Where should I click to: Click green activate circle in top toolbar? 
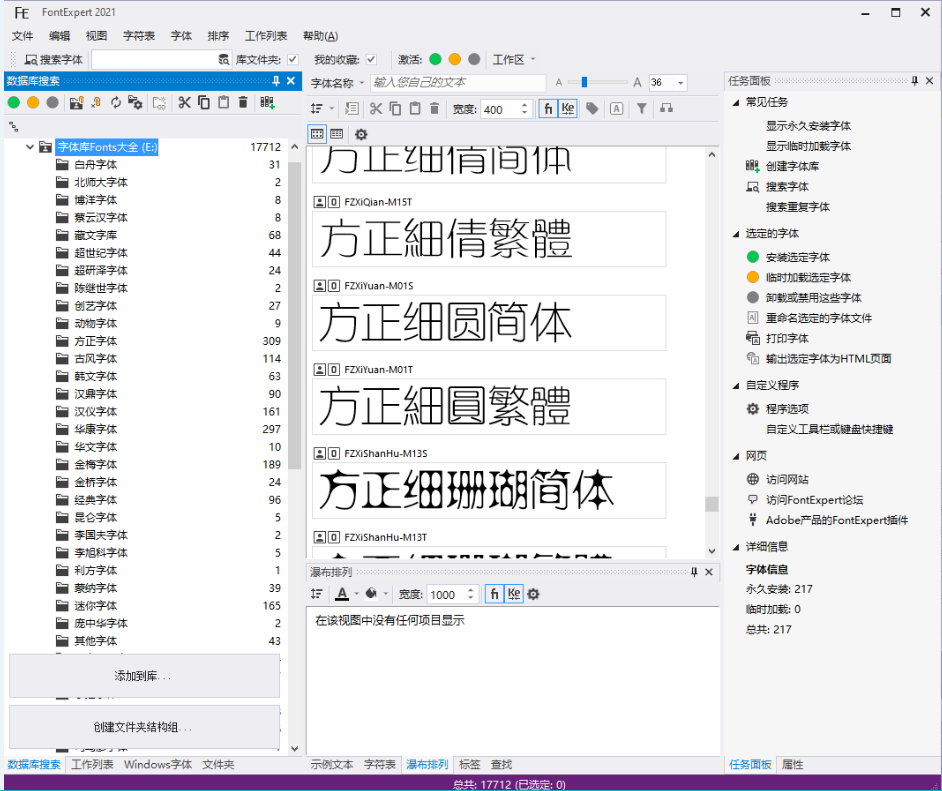tap(436, 59)
